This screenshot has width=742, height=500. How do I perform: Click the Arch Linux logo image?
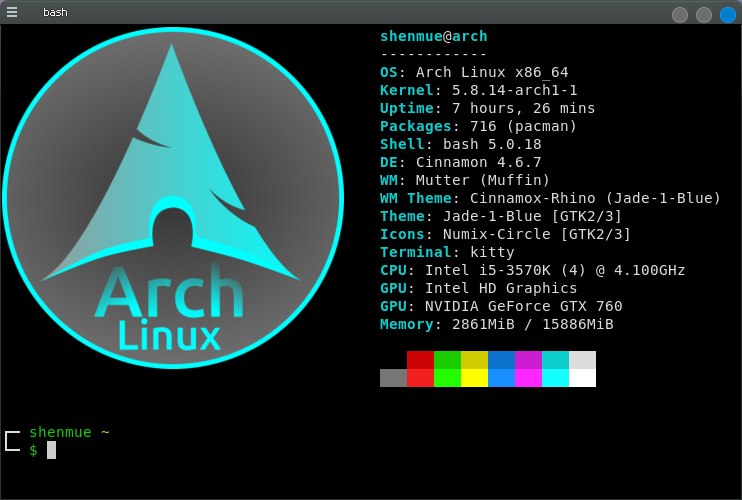[x=173, y=198]
